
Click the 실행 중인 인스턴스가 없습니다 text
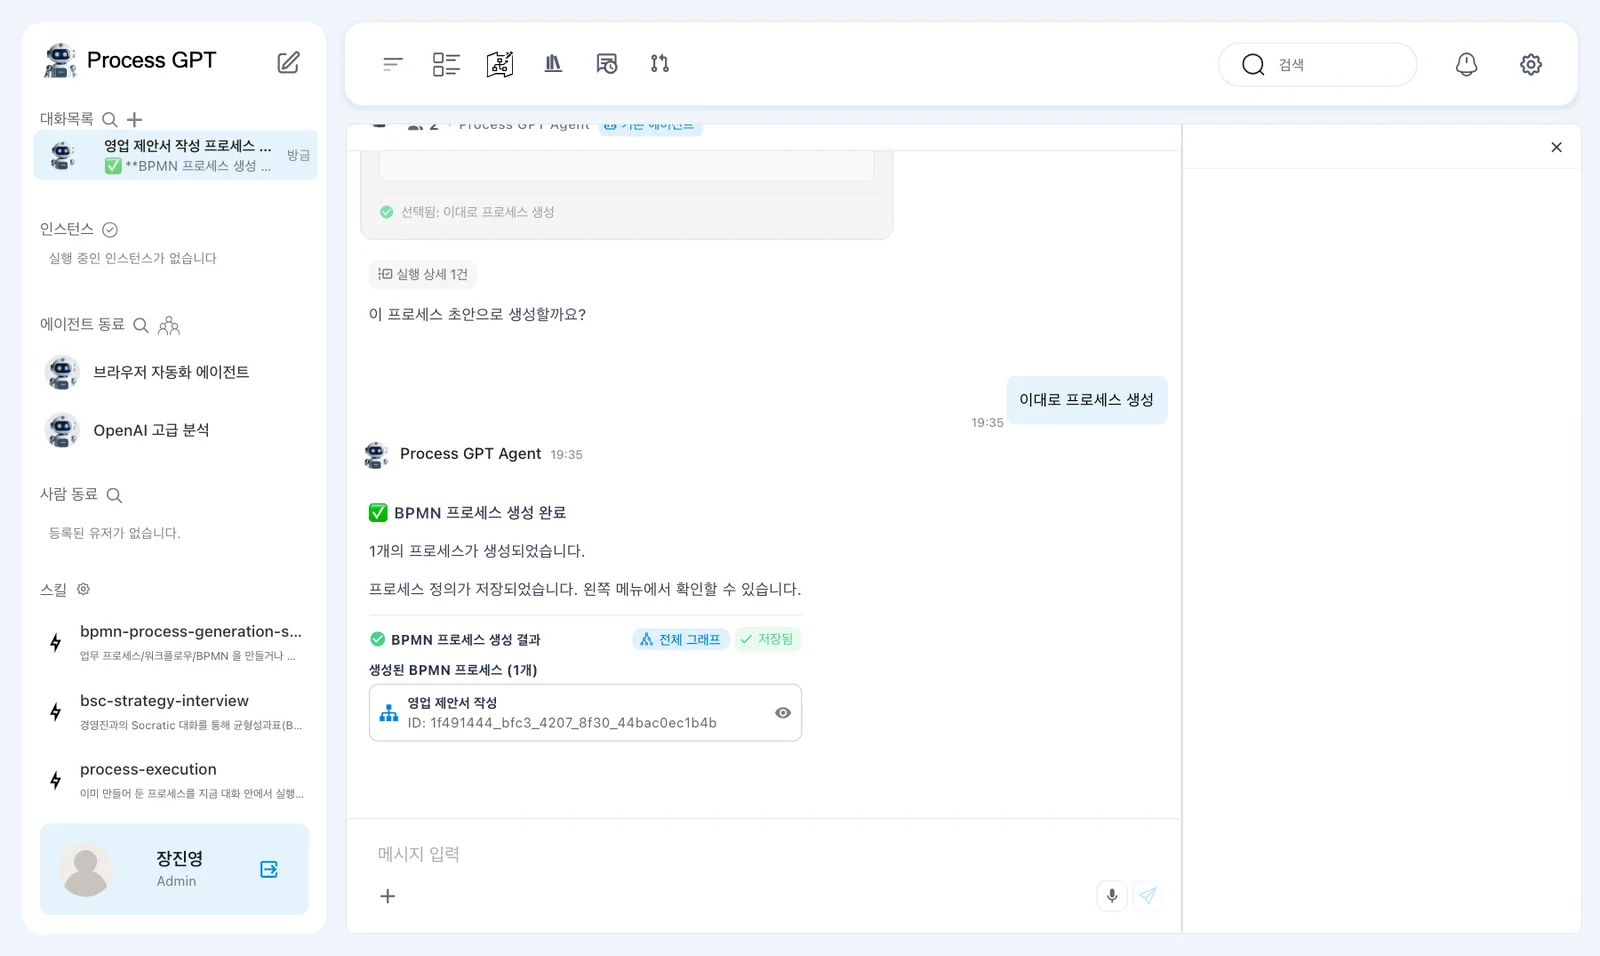click(x=133, y=258)
